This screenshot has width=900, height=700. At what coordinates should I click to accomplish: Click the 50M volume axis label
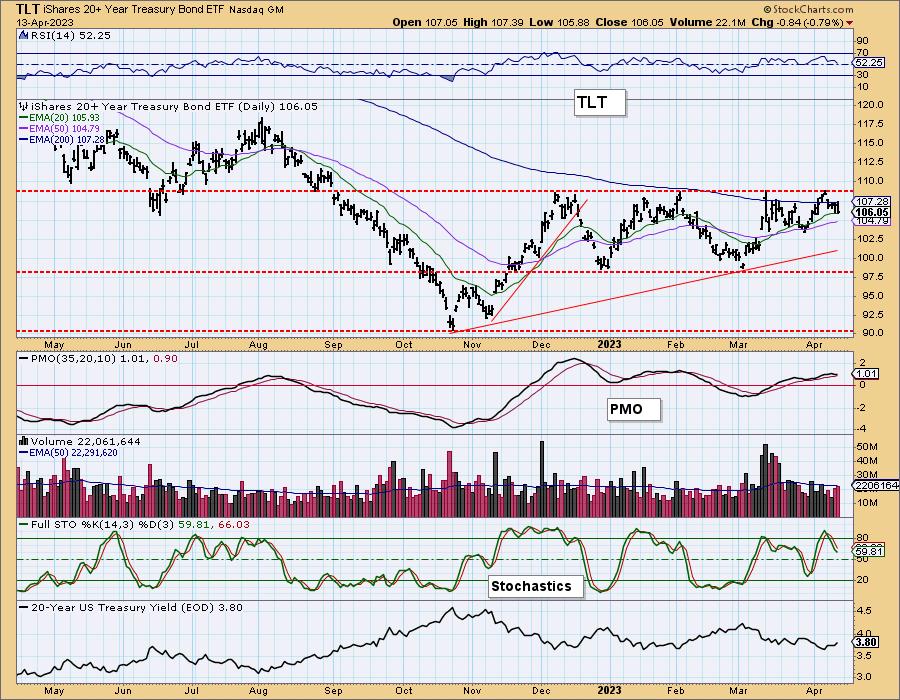click(x=867, y=446)
